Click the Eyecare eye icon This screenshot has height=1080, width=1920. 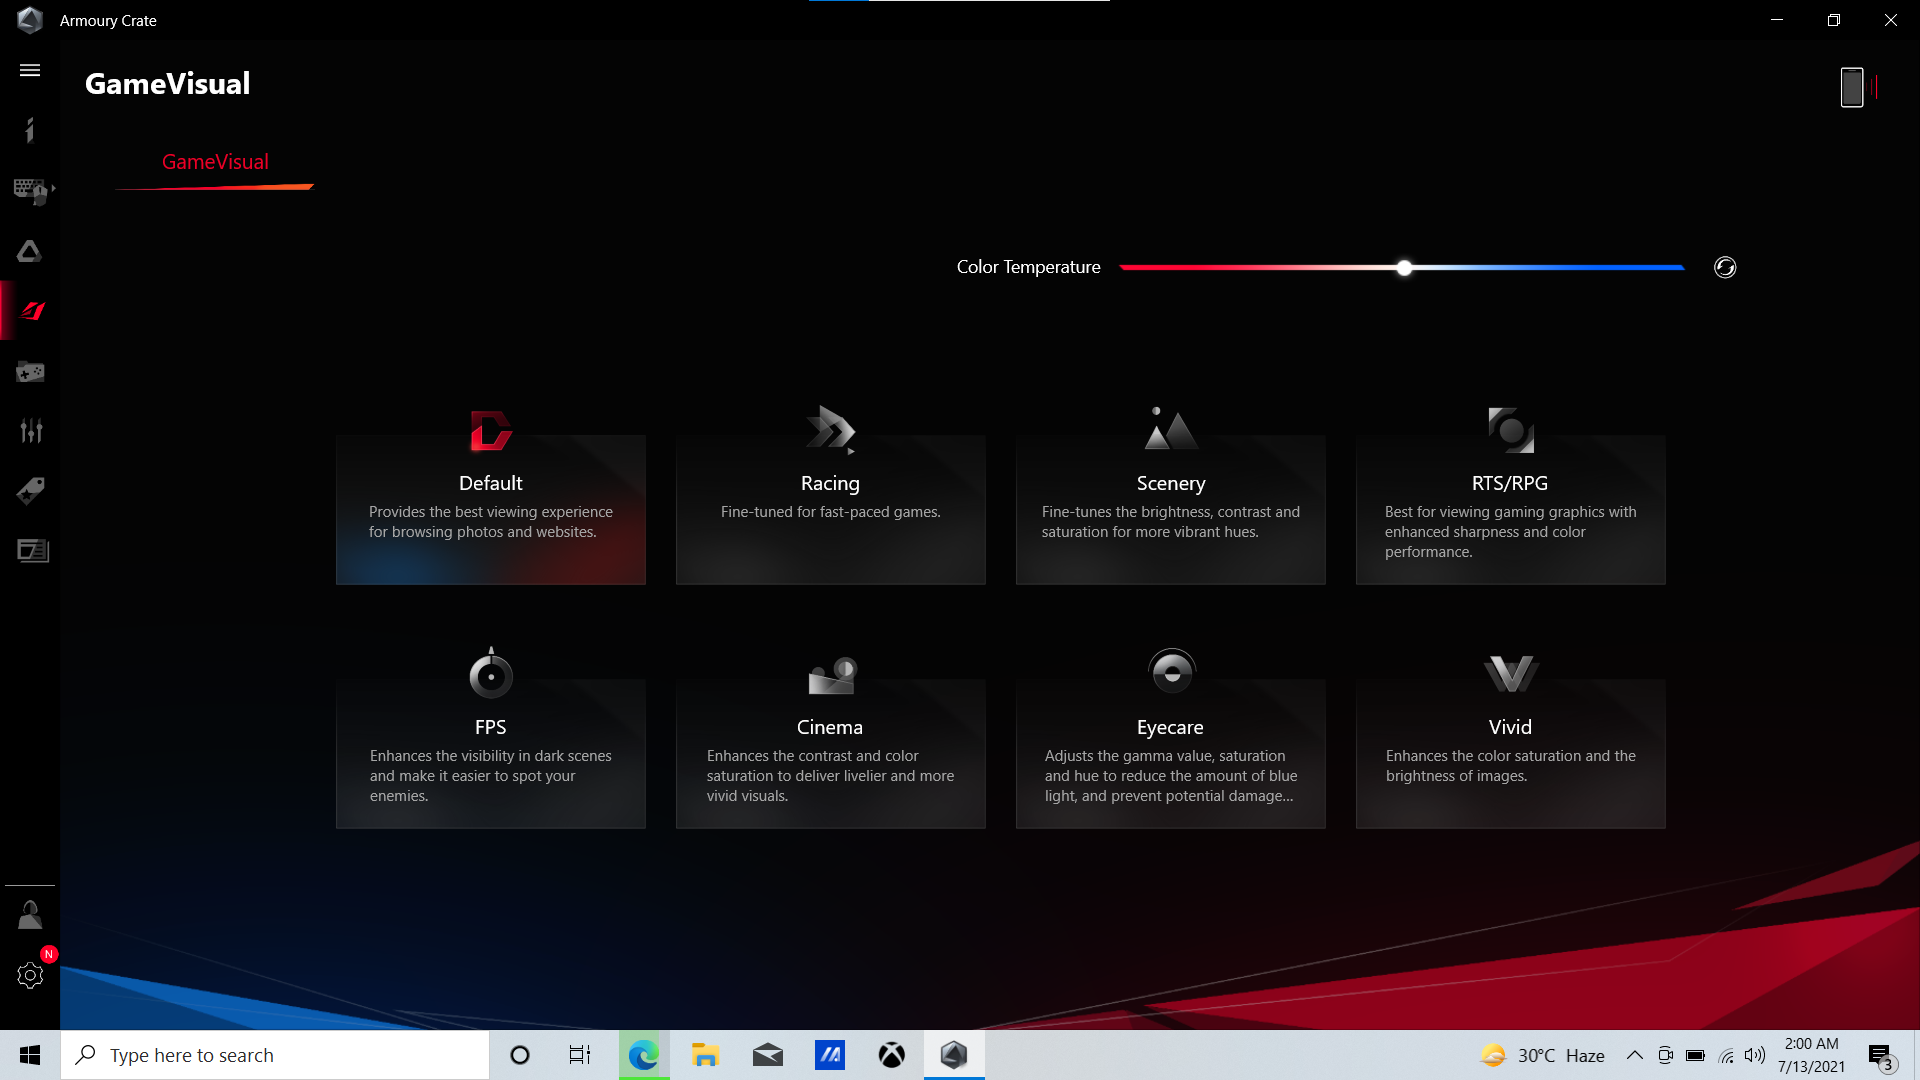pos(1172,672)
